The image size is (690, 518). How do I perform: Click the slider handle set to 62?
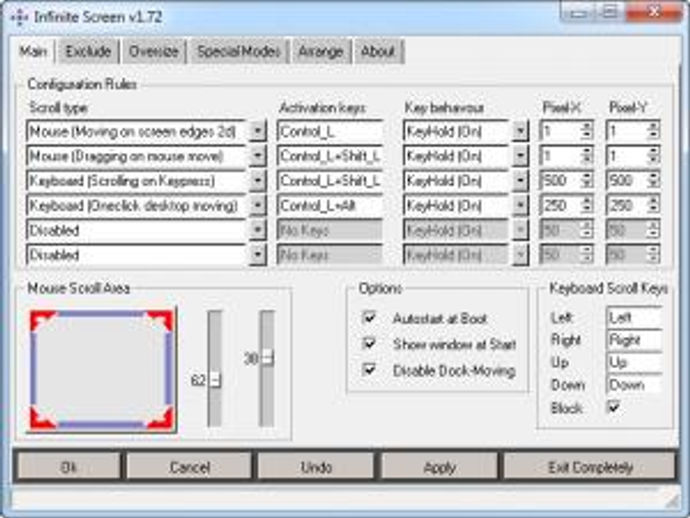click(215, 380)
